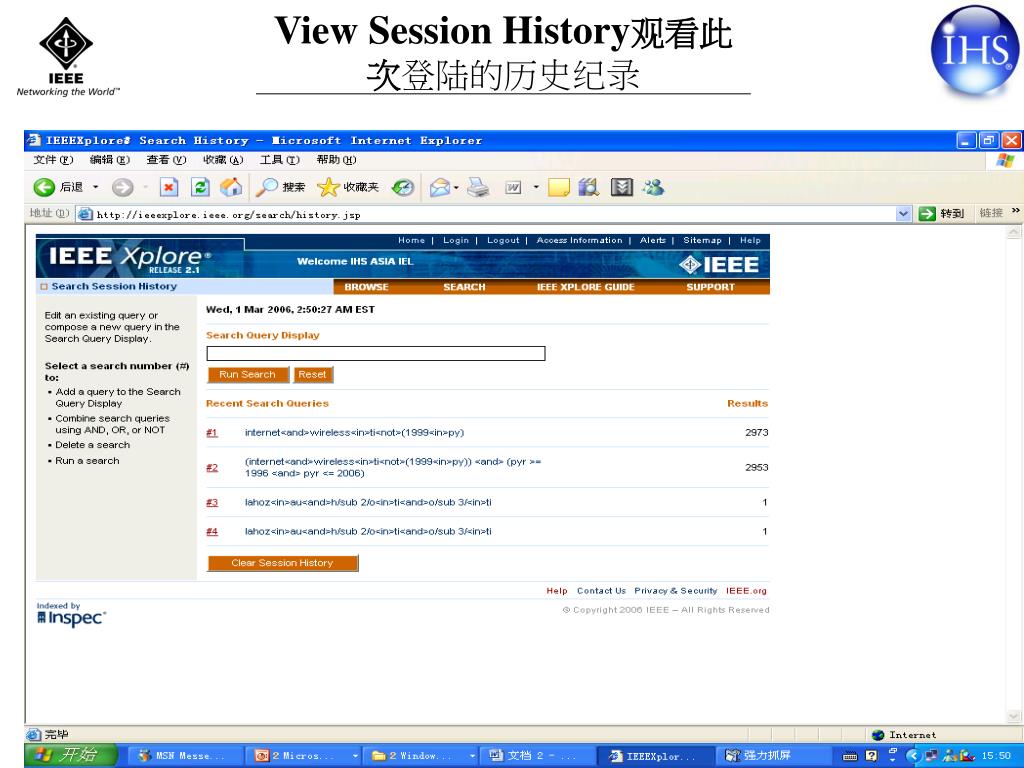Click search number #1 link
Screen dimensions: 1024x768
pyautogui.click(x=212, y=433)
